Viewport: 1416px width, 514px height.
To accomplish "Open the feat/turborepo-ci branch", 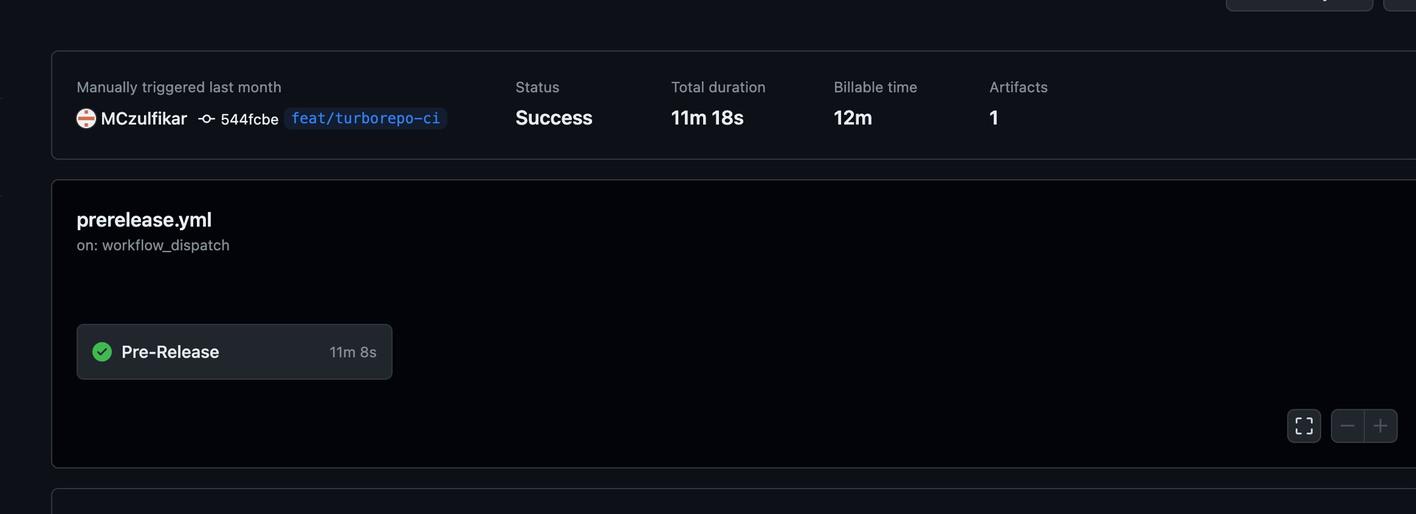I will (365, 118).
